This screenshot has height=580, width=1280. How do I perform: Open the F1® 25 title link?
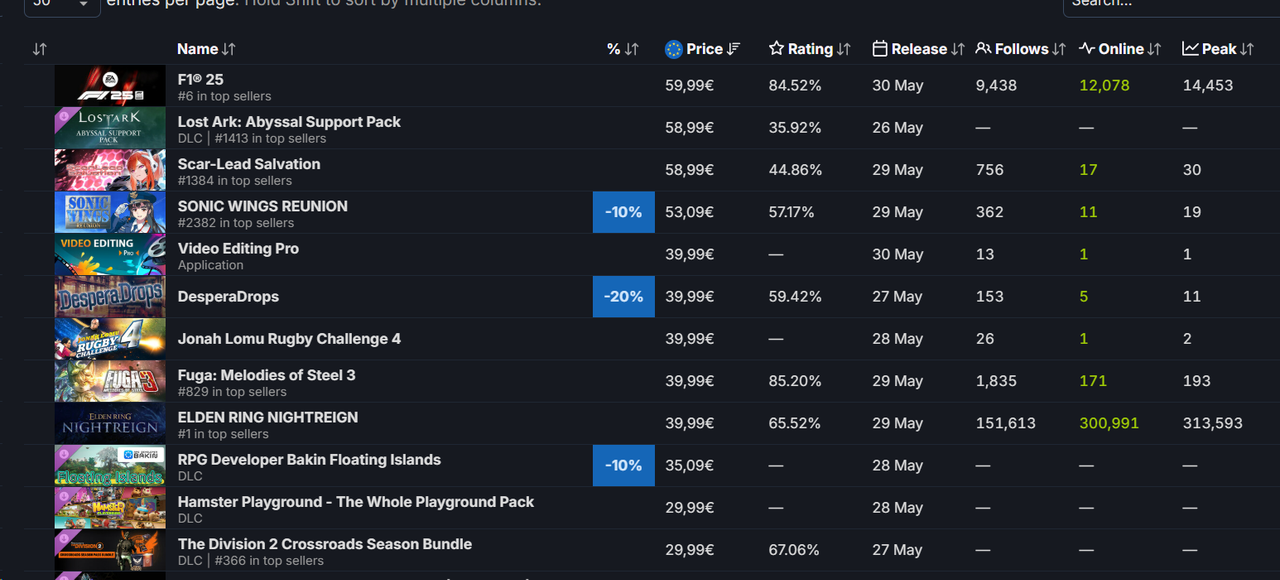click(x=201, y=79)
